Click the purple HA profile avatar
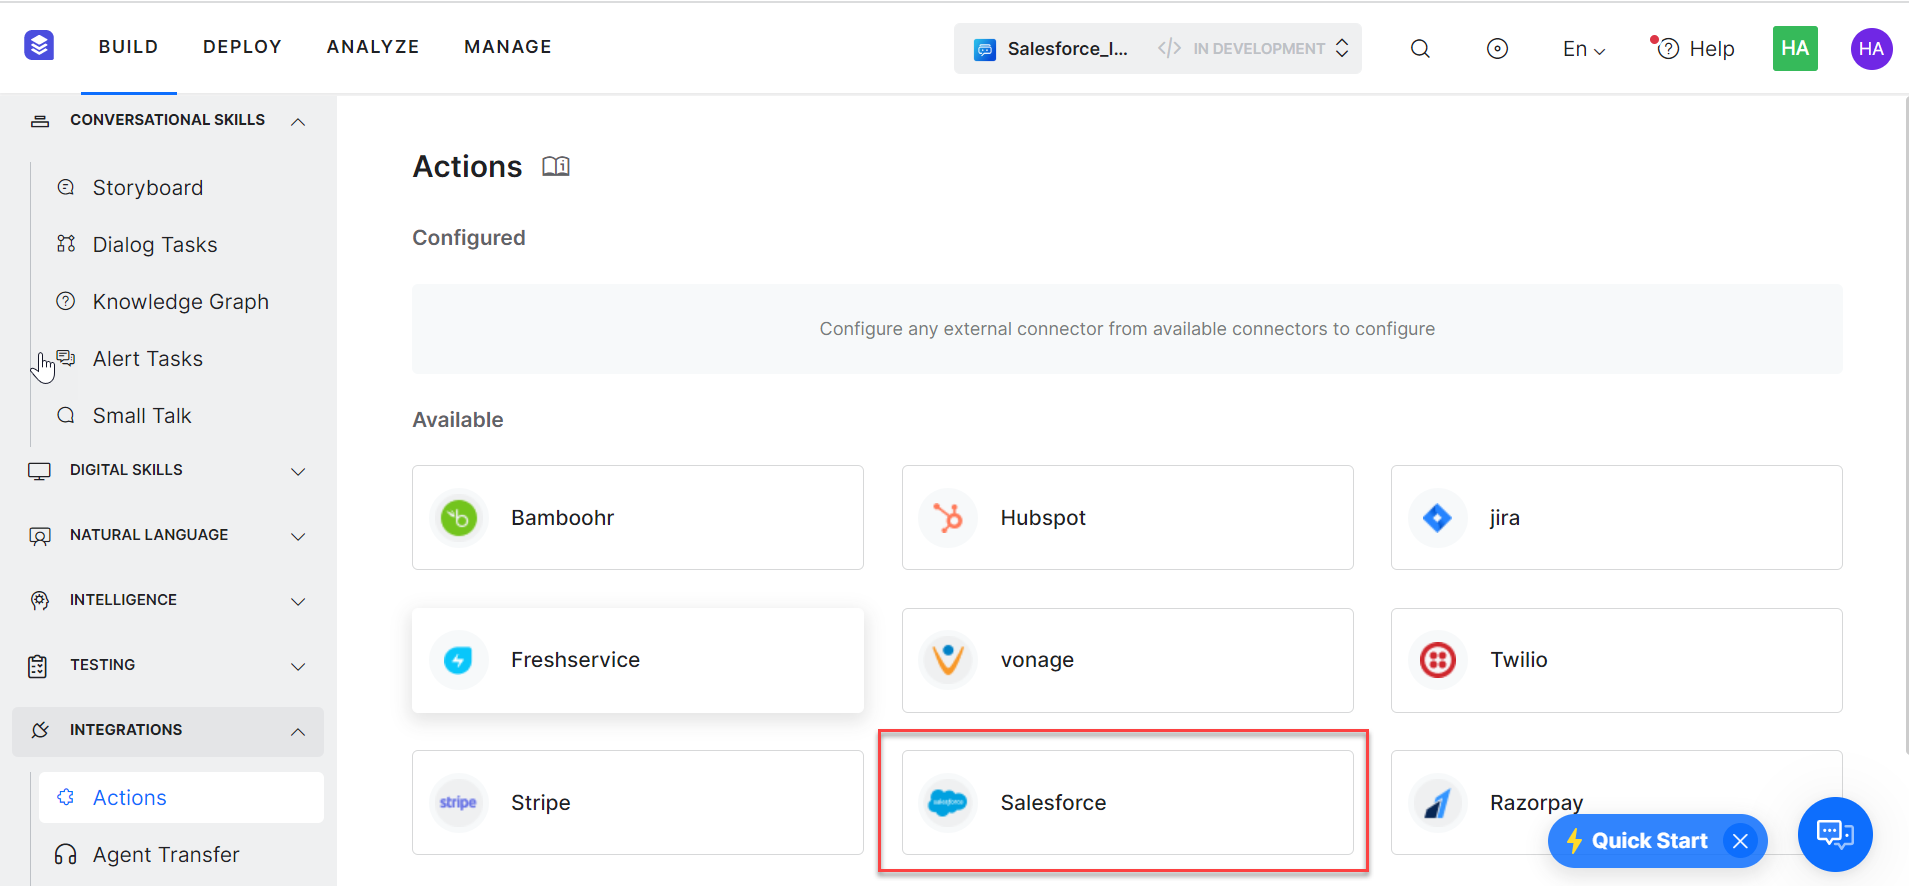 click(1870, 49)
